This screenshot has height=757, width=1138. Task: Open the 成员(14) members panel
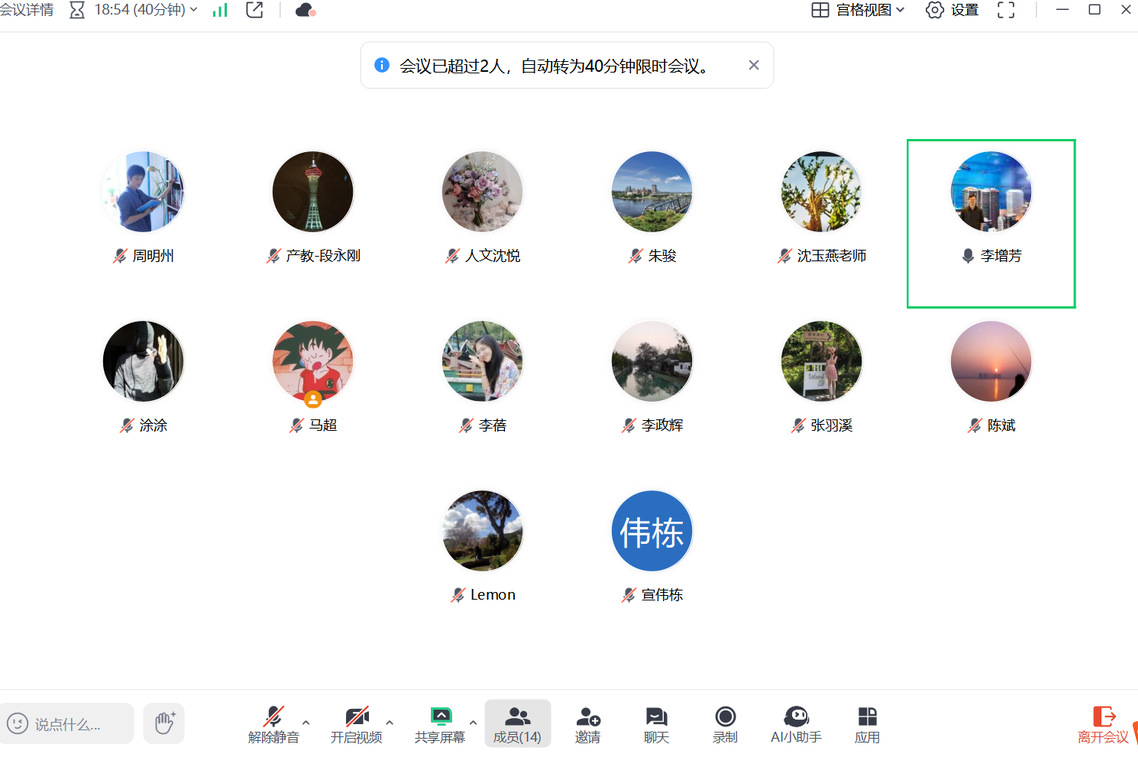coord(517,725)
